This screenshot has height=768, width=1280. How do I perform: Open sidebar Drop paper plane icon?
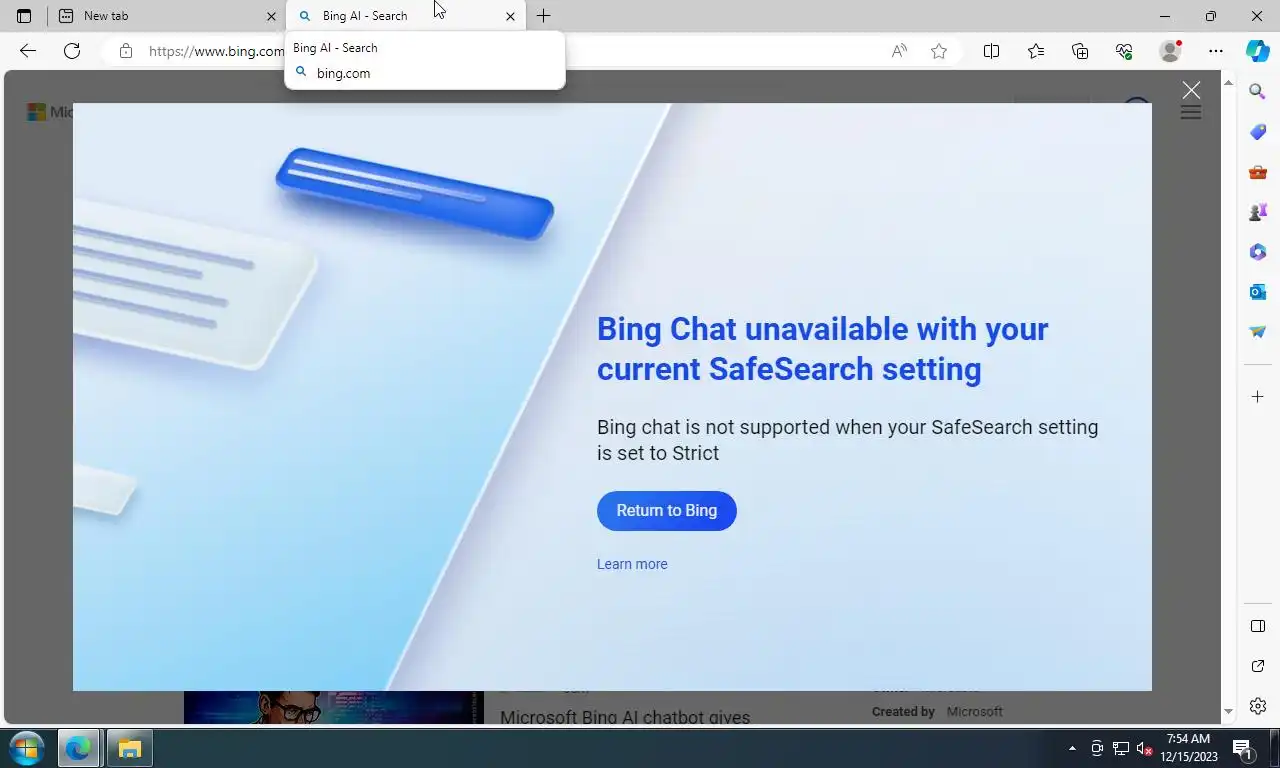point(1258,332)
